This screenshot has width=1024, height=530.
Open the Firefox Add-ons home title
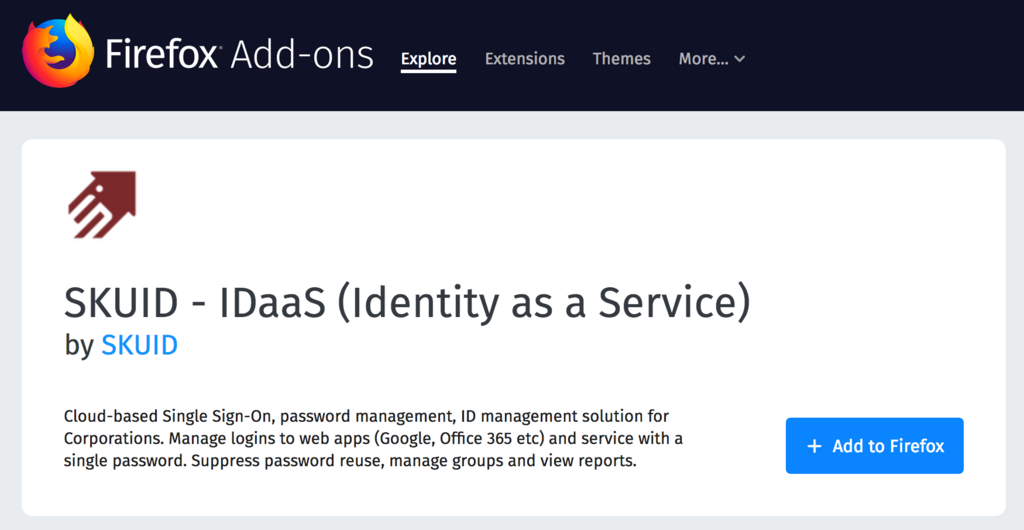239,54
